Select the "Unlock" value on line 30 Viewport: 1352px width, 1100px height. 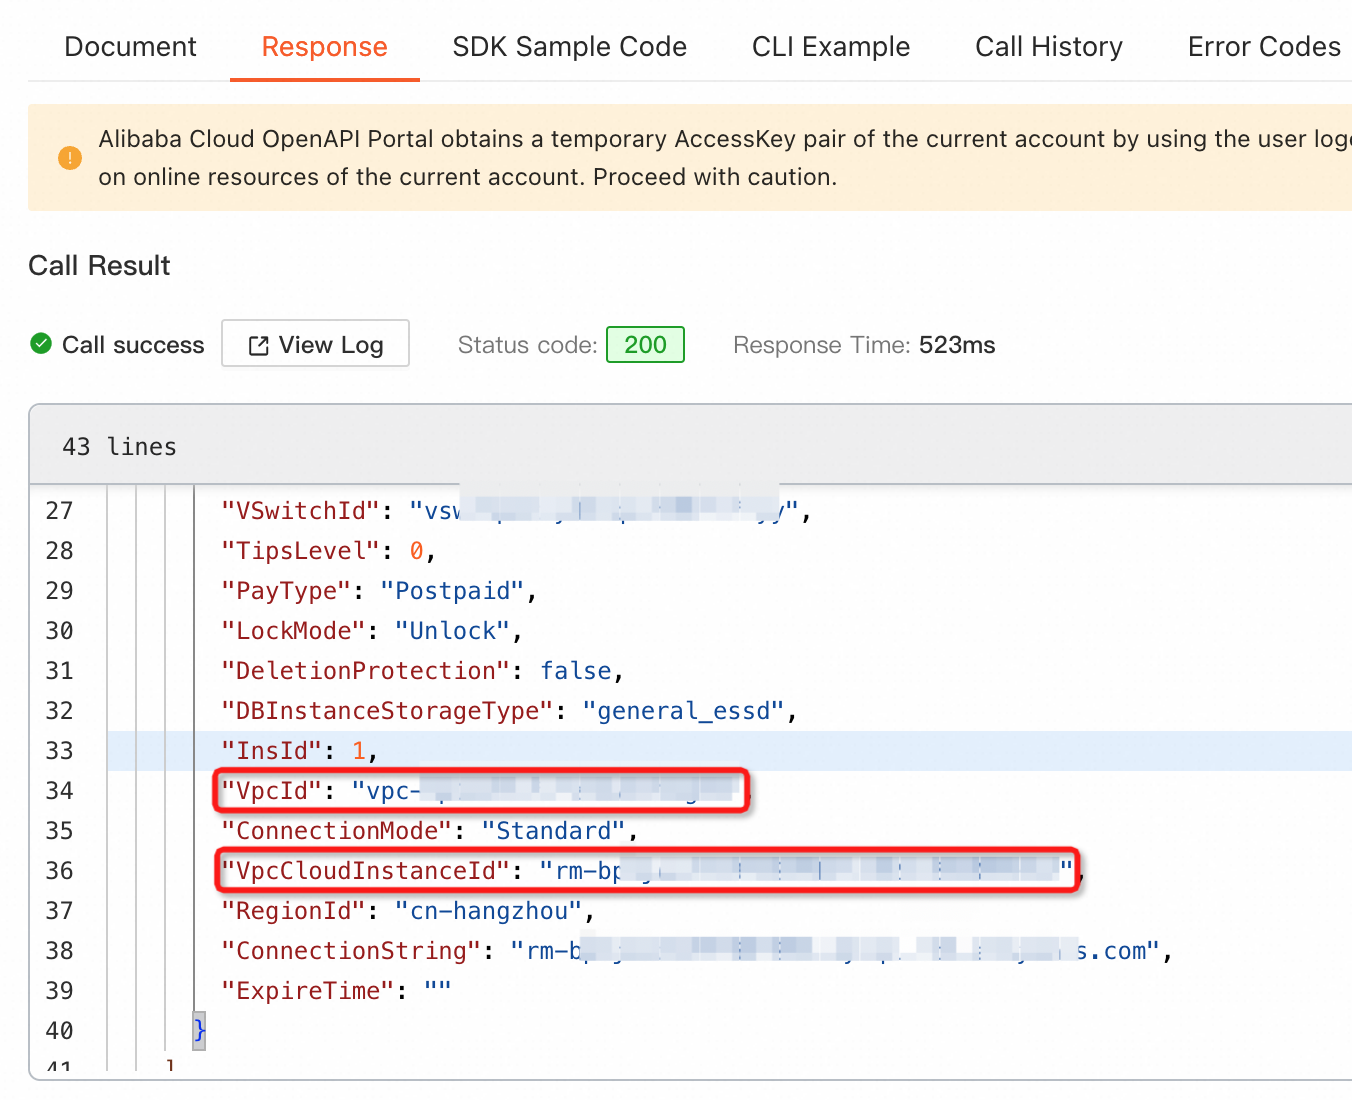point(452,631)
